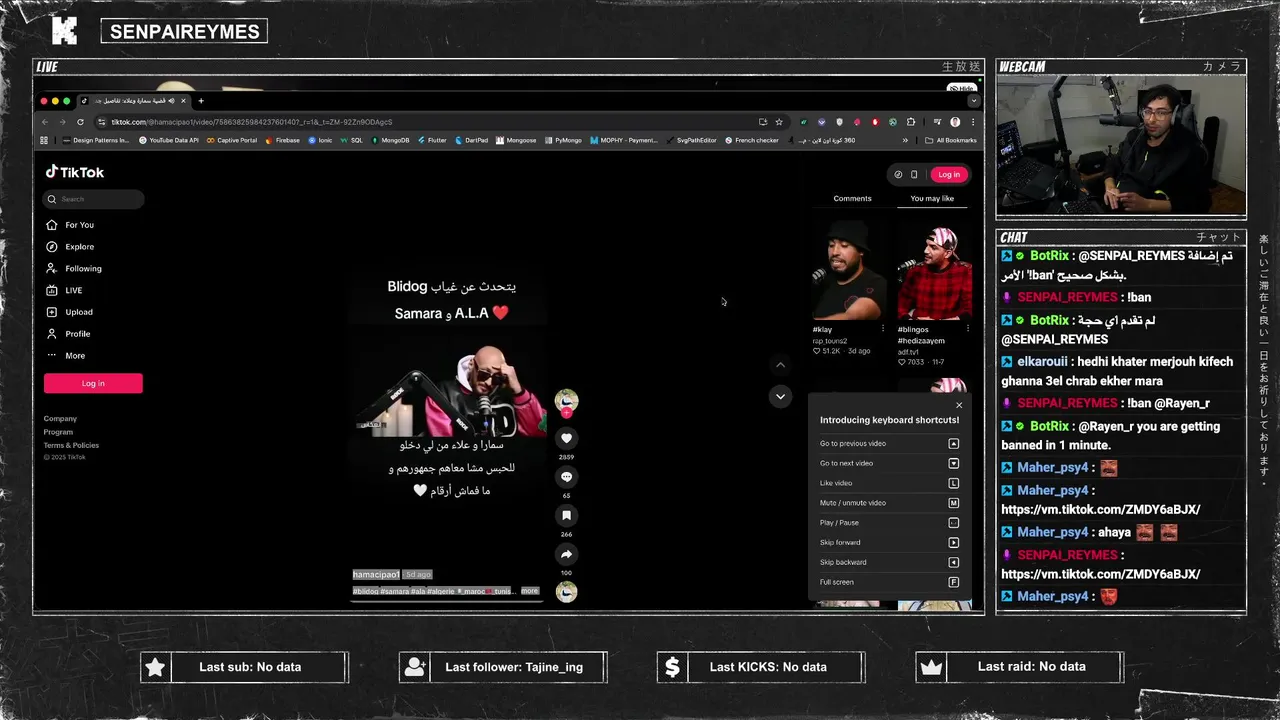Viewport: 1280px width, 720px height.
Task: Like the video with the heart icon
Action: tap(566, 438)
